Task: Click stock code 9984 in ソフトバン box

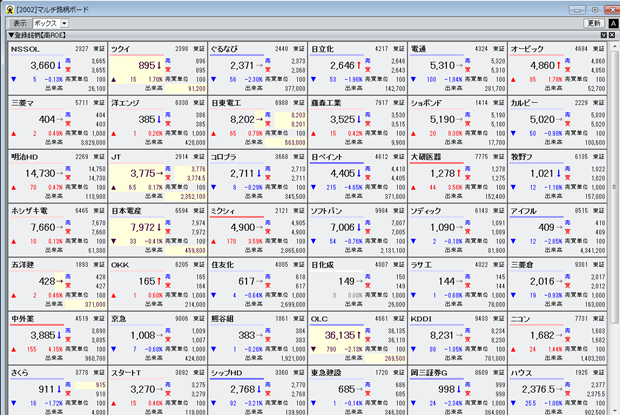Action: [382, 211]
